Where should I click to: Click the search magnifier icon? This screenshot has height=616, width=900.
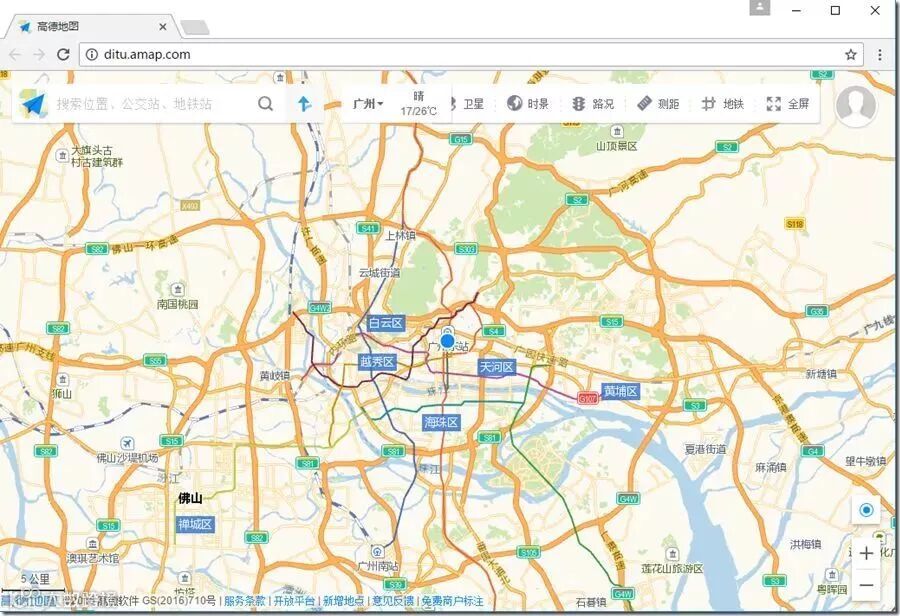coord(265,103)
